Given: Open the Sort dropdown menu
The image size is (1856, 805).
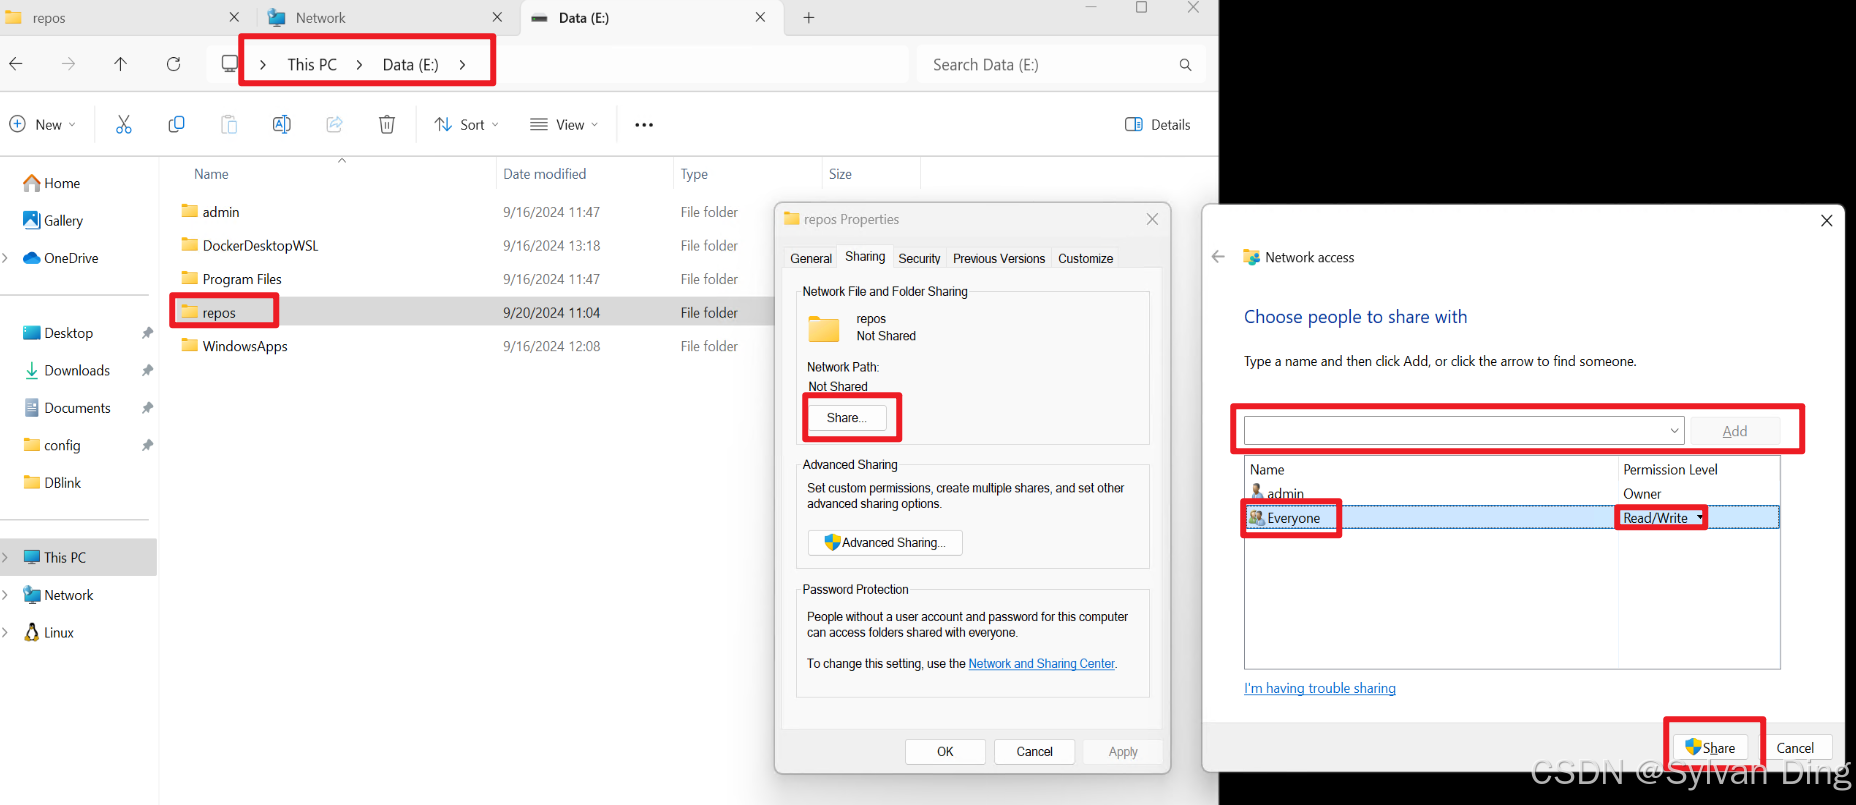Looking at the screenshot, I should click(466, 124).
